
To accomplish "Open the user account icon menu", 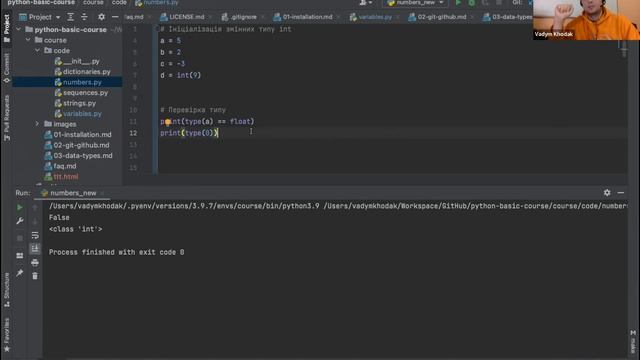I will (x=365, y=3).
